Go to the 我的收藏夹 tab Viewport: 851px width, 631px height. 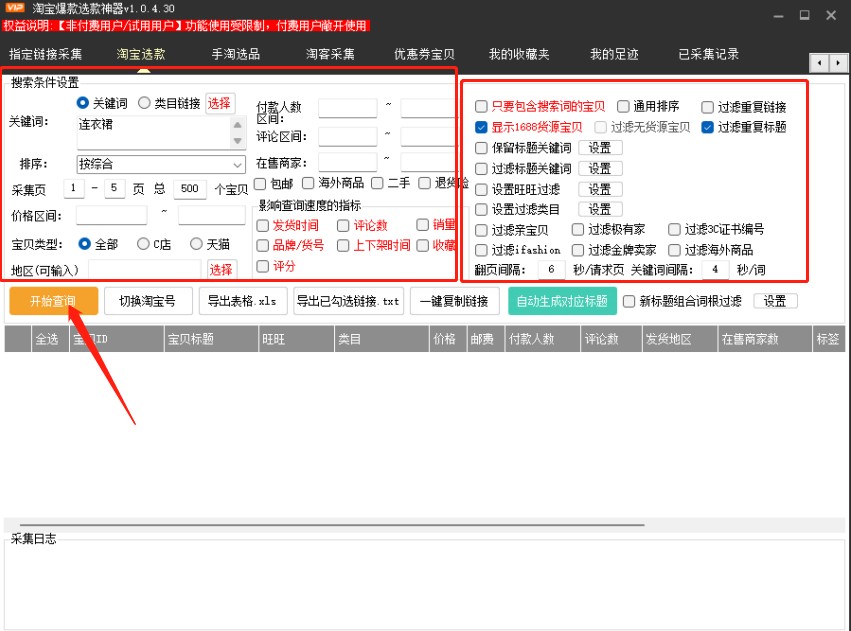(x=519, y=54)
